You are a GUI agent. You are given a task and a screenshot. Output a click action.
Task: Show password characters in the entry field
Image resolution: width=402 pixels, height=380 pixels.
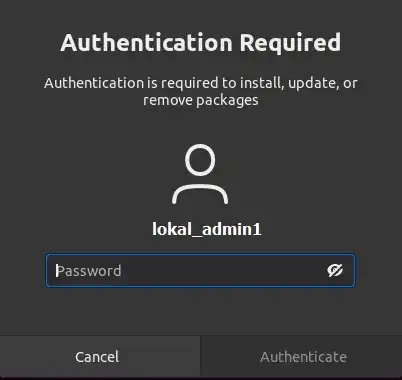(x=335, y=270)
